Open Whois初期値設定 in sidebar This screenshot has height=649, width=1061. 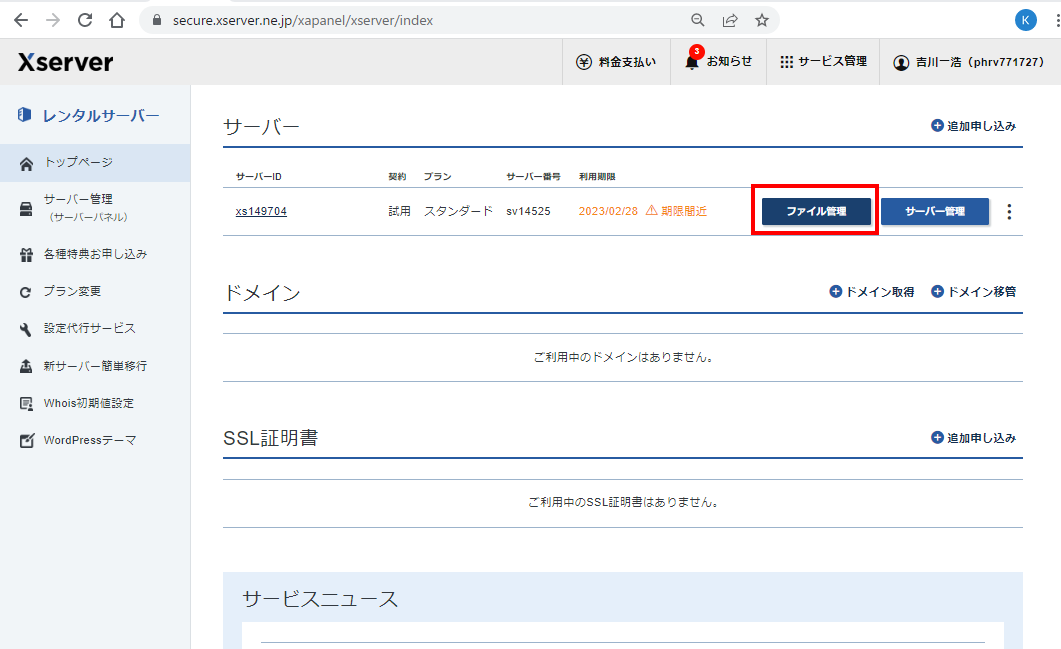coord(88,403)
